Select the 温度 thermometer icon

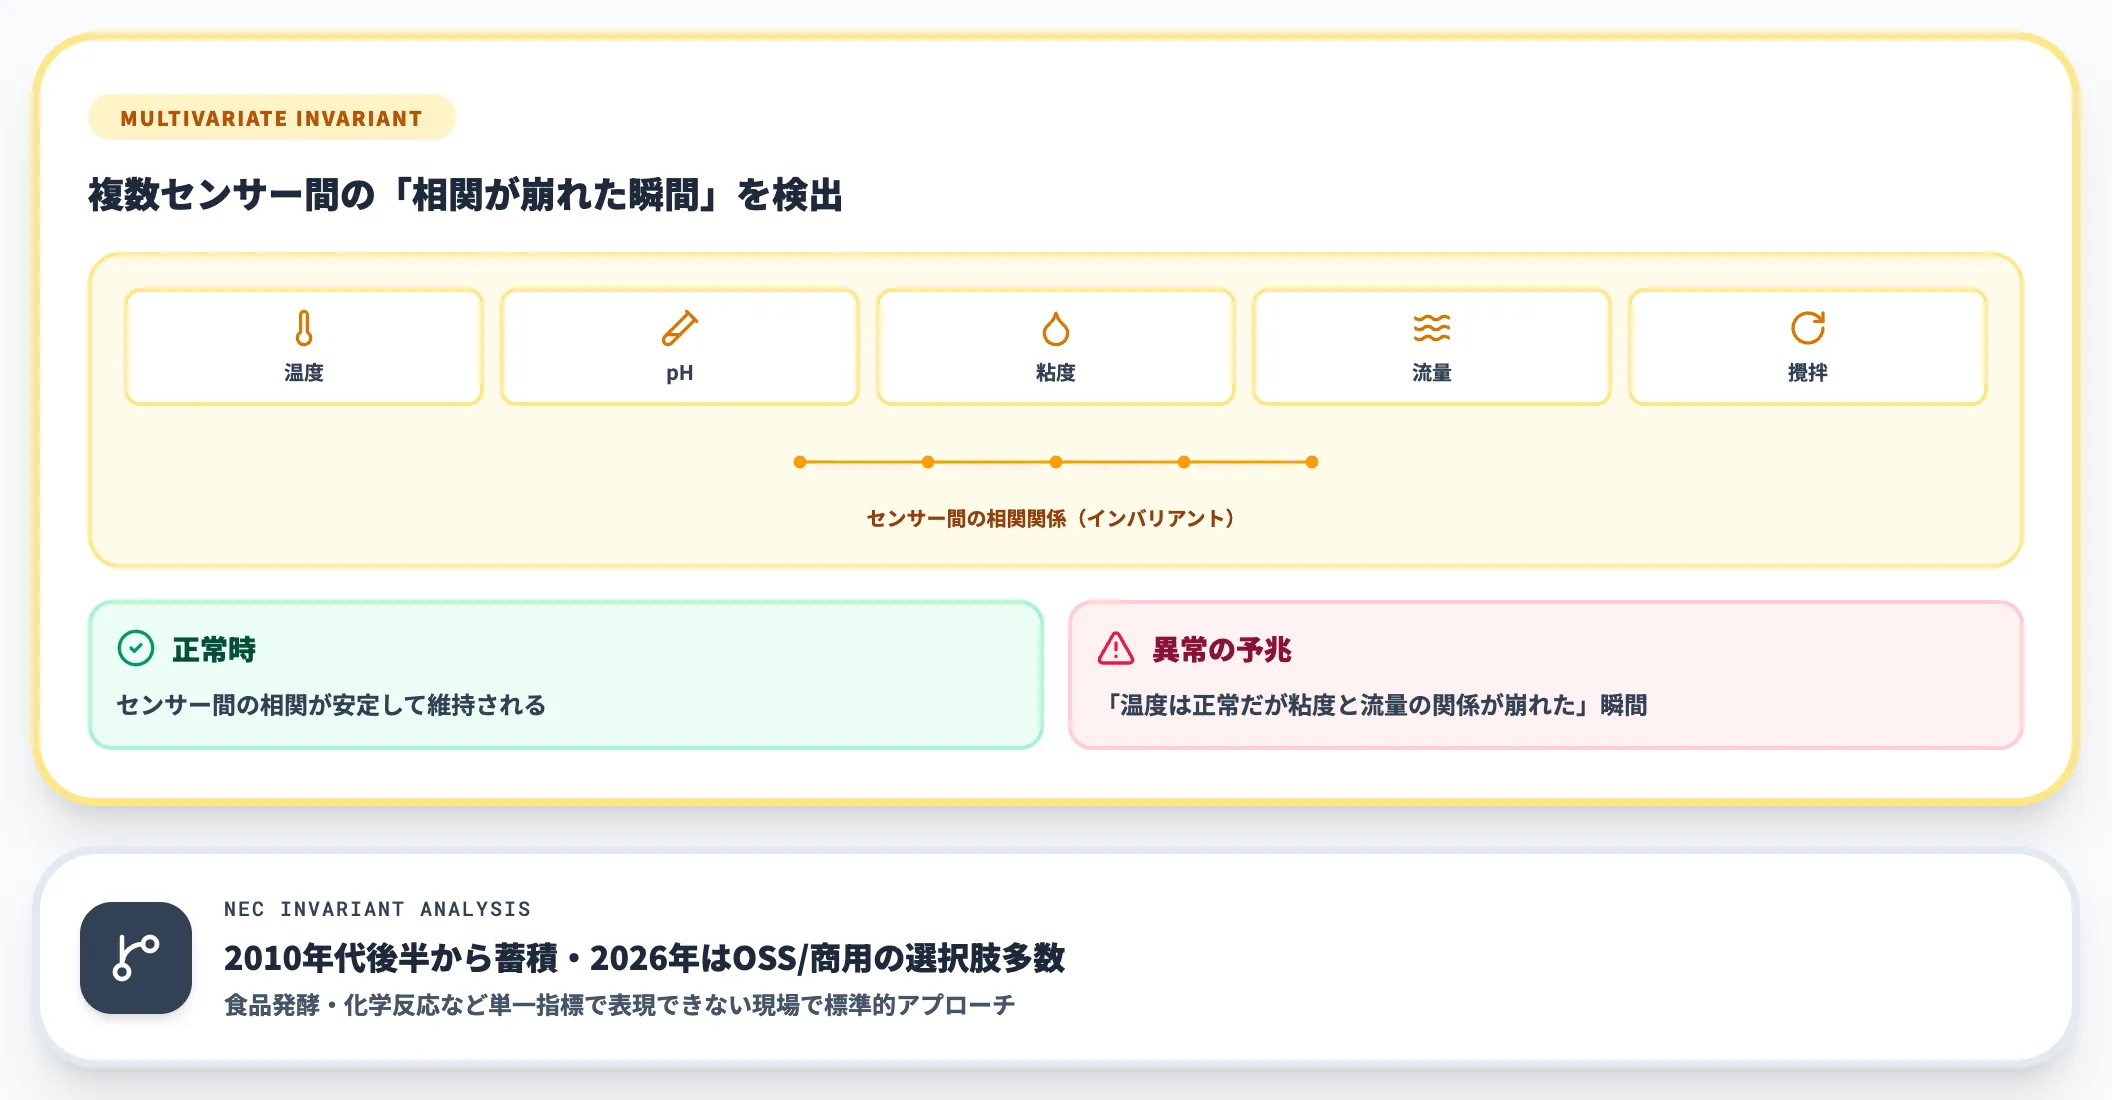[x=303, y=325]
